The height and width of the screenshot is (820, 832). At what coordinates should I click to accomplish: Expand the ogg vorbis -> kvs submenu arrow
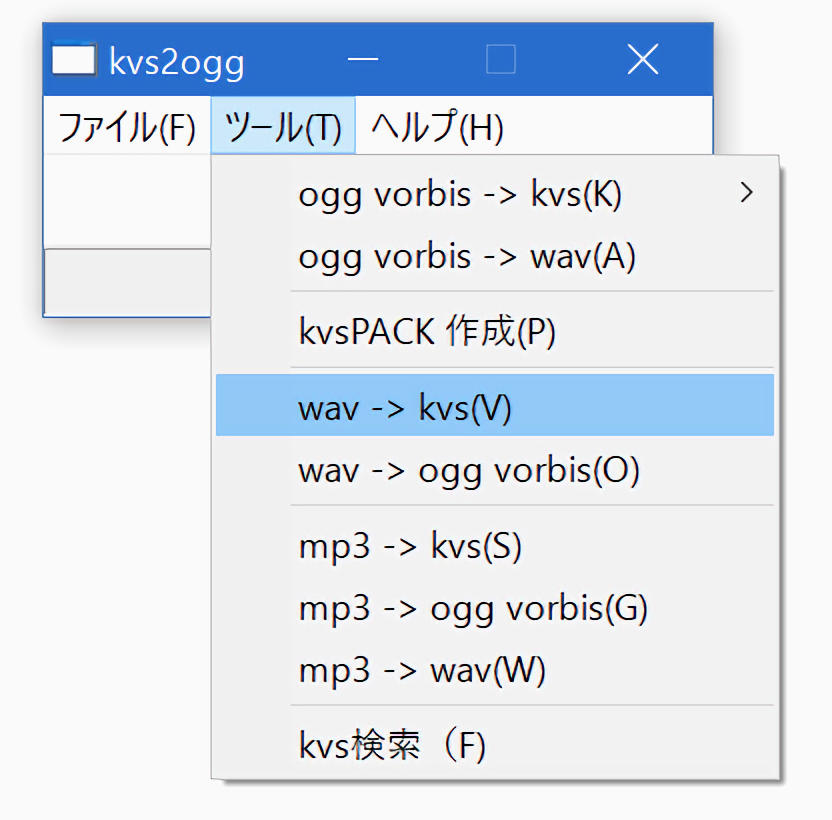[744, 194]
